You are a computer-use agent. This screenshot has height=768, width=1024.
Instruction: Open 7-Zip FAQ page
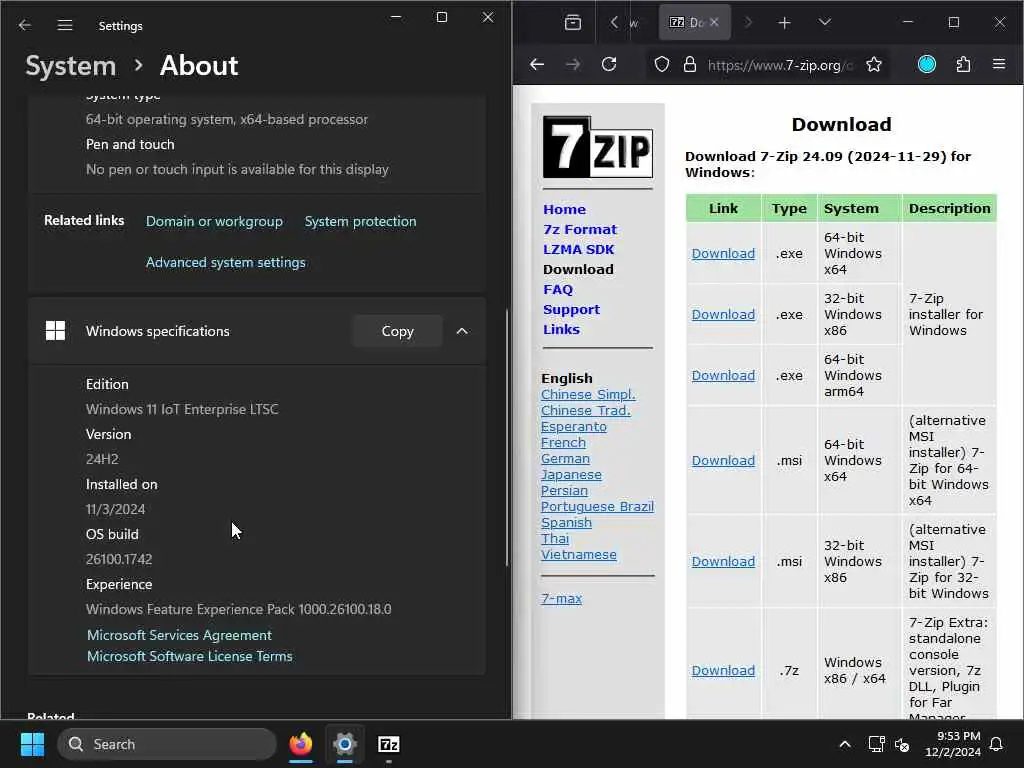click(558, 289)
